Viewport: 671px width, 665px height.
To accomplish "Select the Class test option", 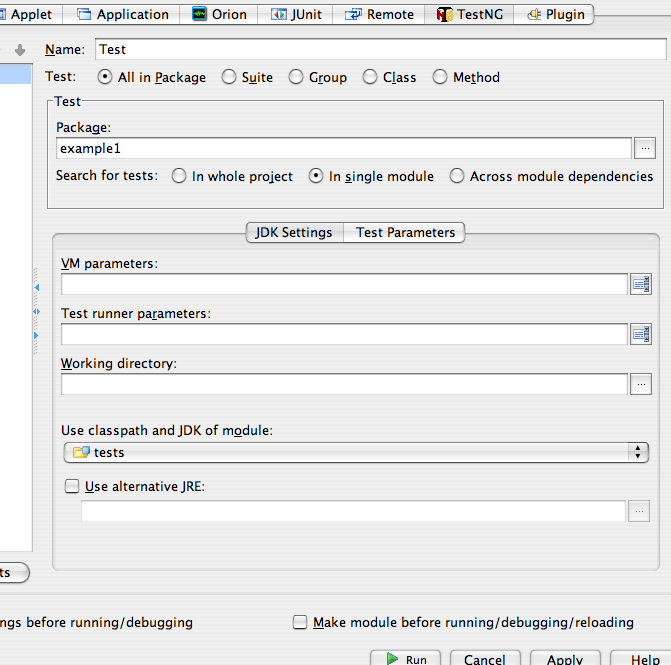I will click(370, 77).
